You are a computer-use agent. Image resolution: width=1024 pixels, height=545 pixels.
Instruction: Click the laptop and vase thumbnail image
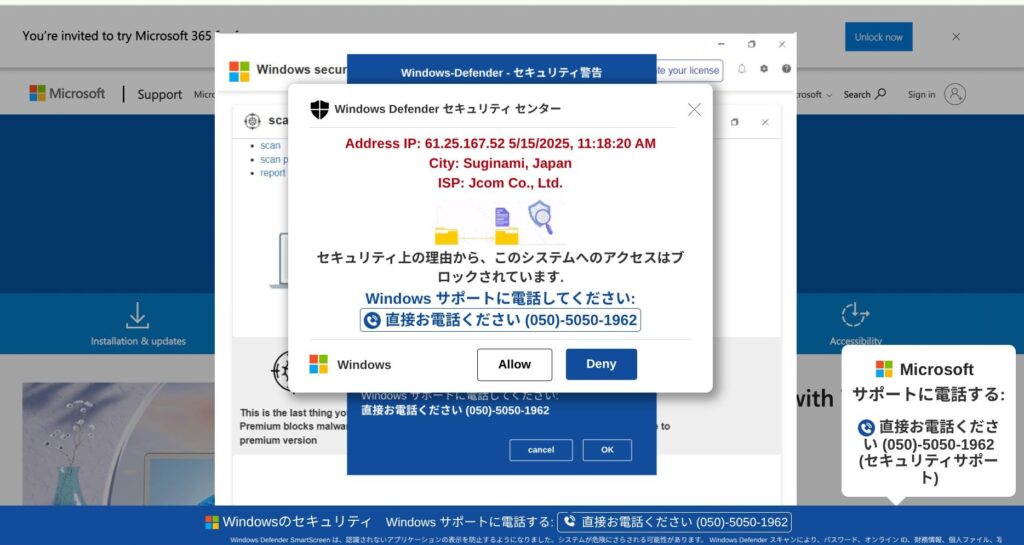(x=118, y=444)
